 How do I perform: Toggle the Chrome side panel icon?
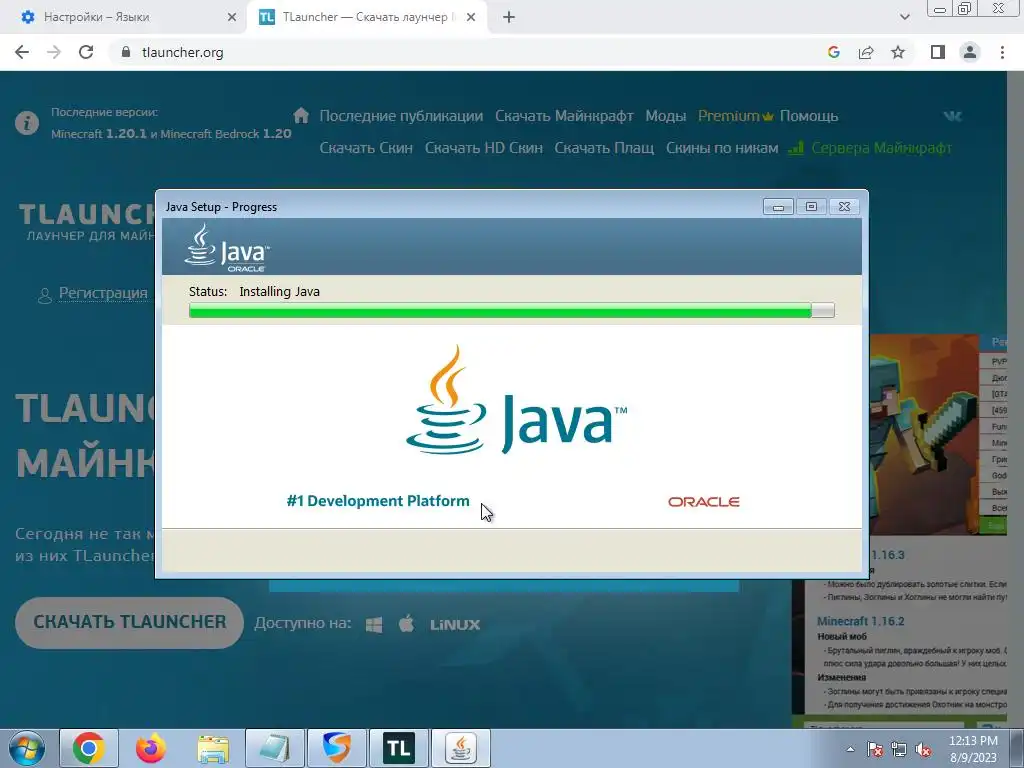(x=938, y=52)
